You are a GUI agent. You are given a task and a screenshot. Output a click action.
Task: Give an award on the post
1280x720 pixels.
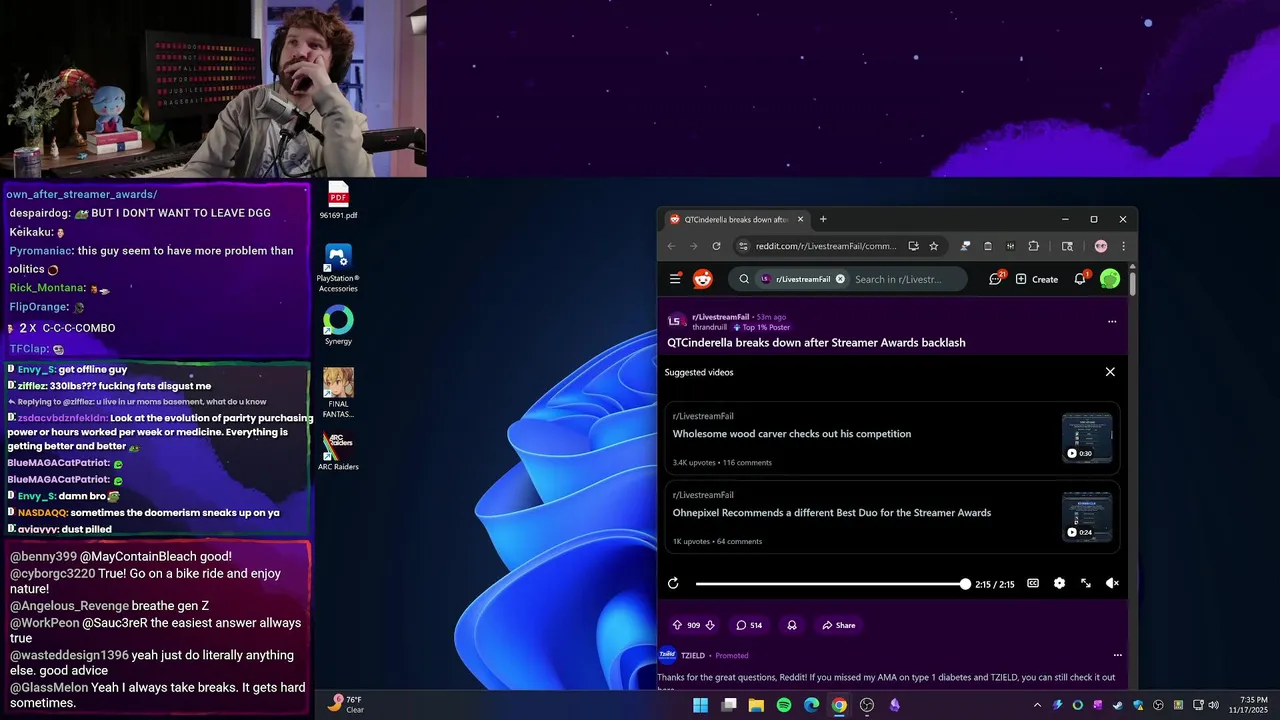tap(792, 625)
